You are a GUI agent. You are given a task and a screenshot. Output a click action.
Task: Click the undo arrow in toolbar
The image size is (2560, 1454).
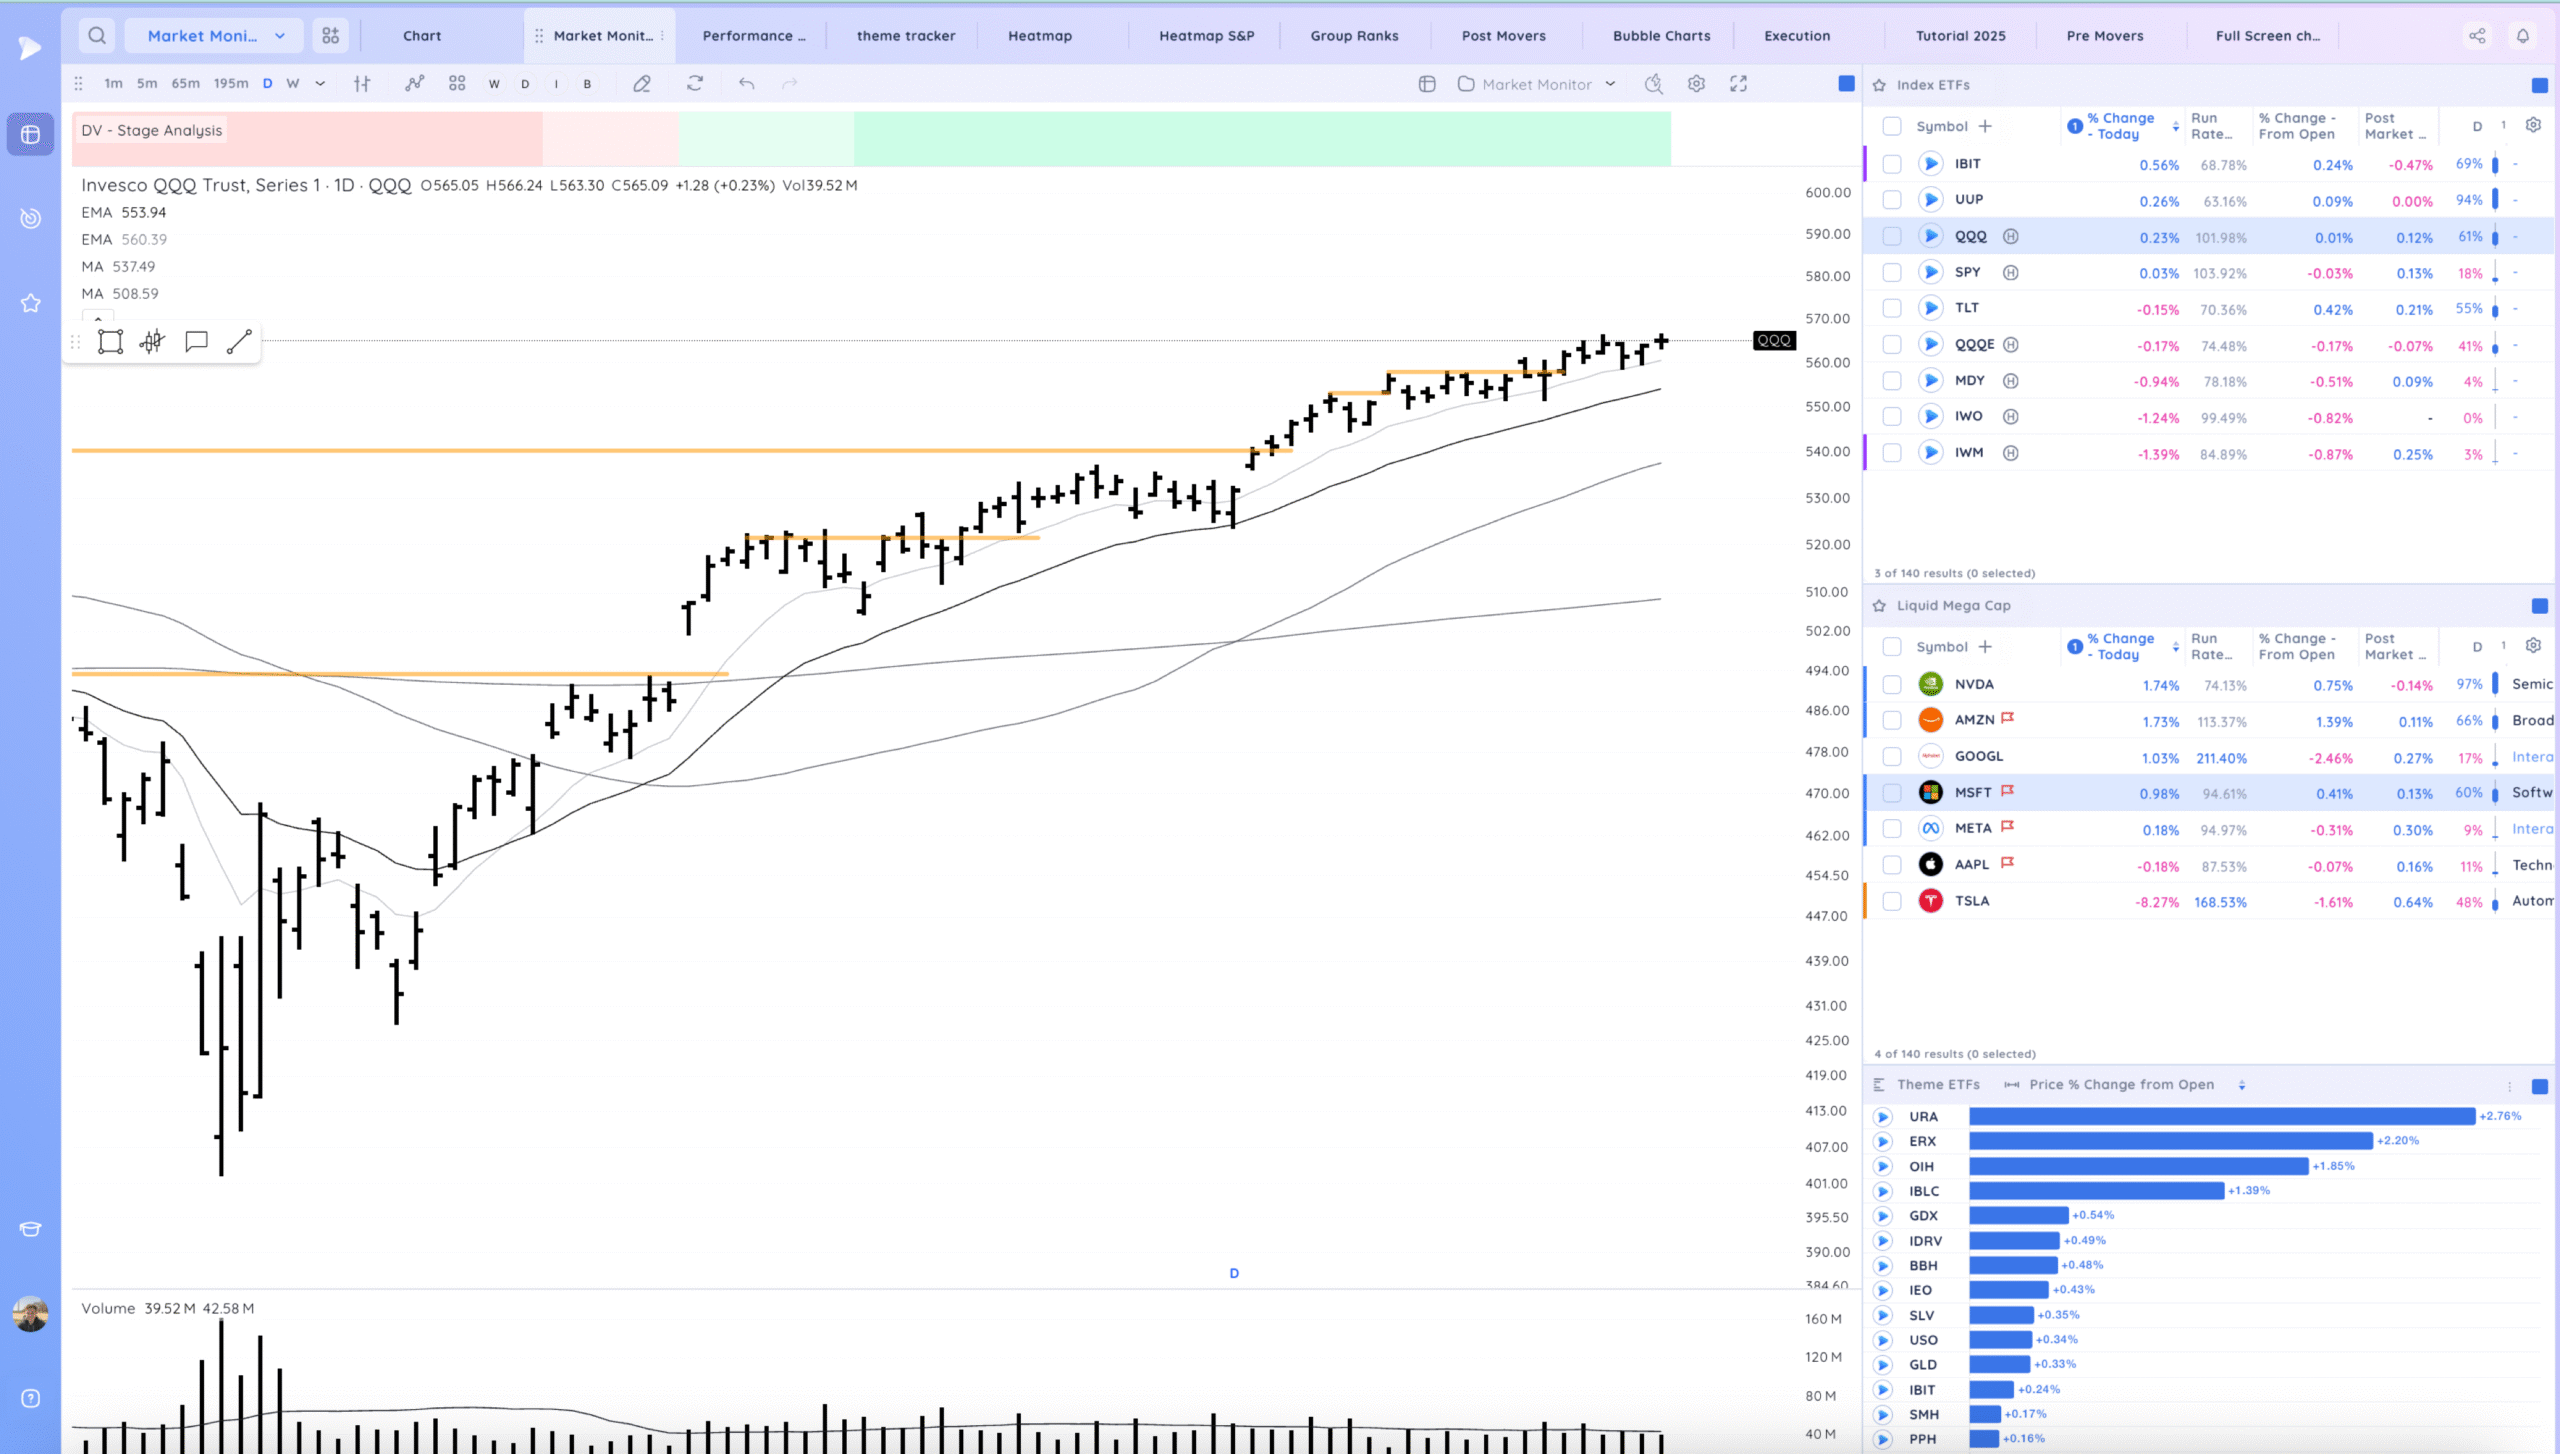[x=746, y=84]
